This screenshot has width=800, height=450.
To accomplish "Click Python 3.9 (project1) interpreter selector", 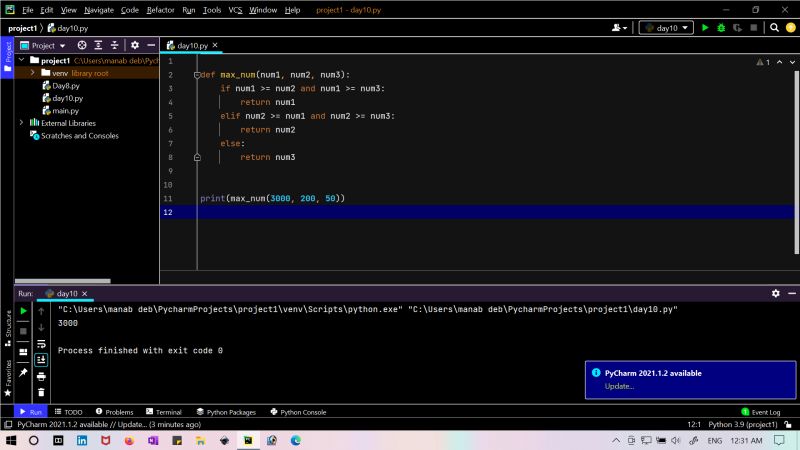I will 742,424.
